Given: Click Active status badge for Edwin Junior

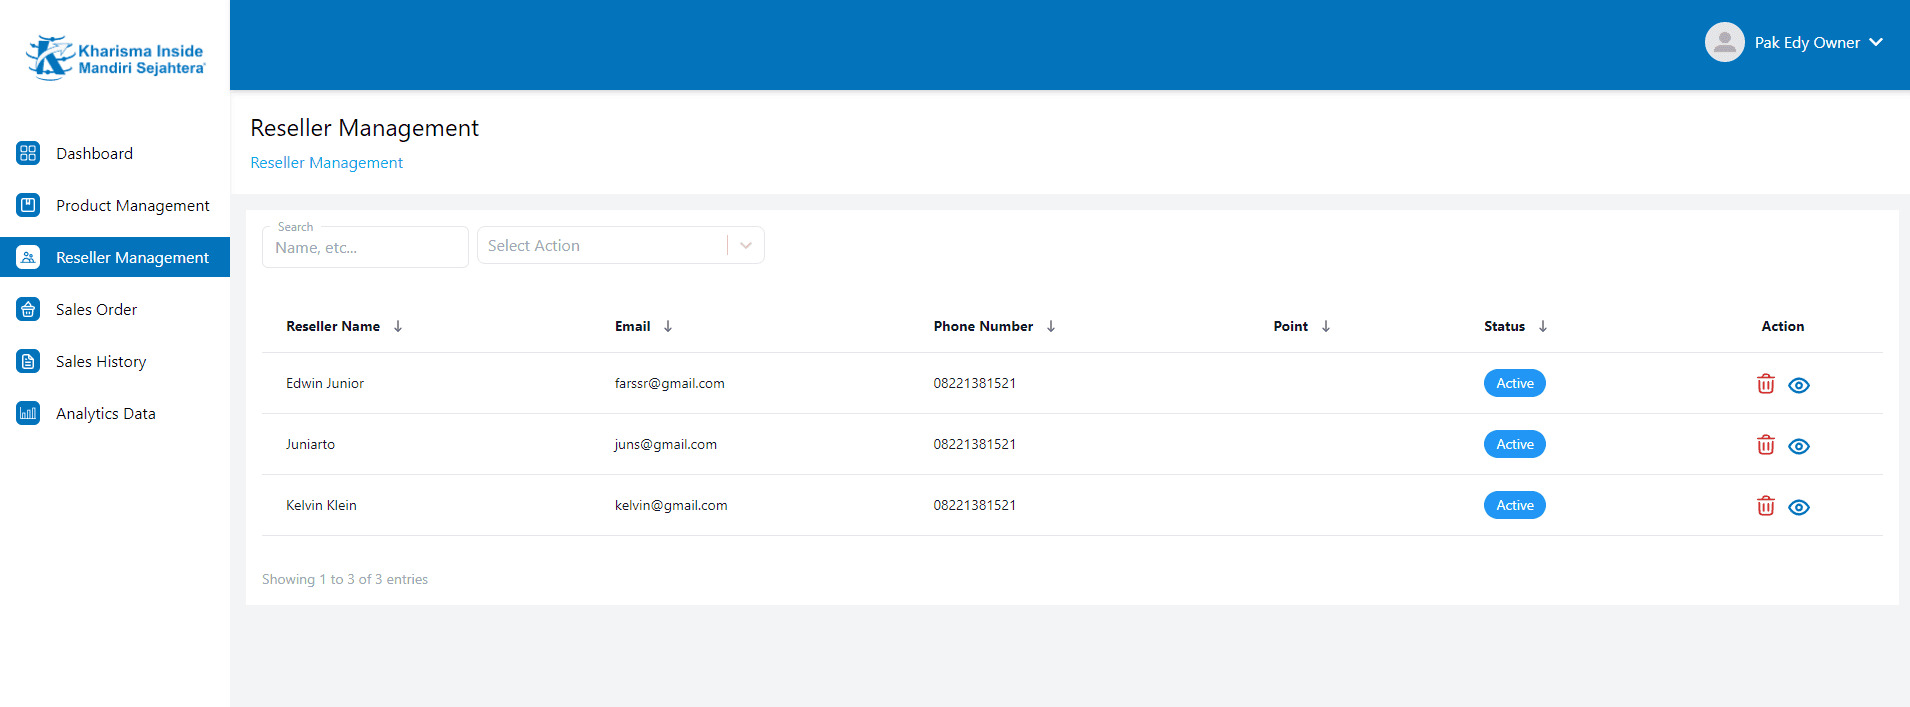Looking at the screenshot, I should point(1514,383).
